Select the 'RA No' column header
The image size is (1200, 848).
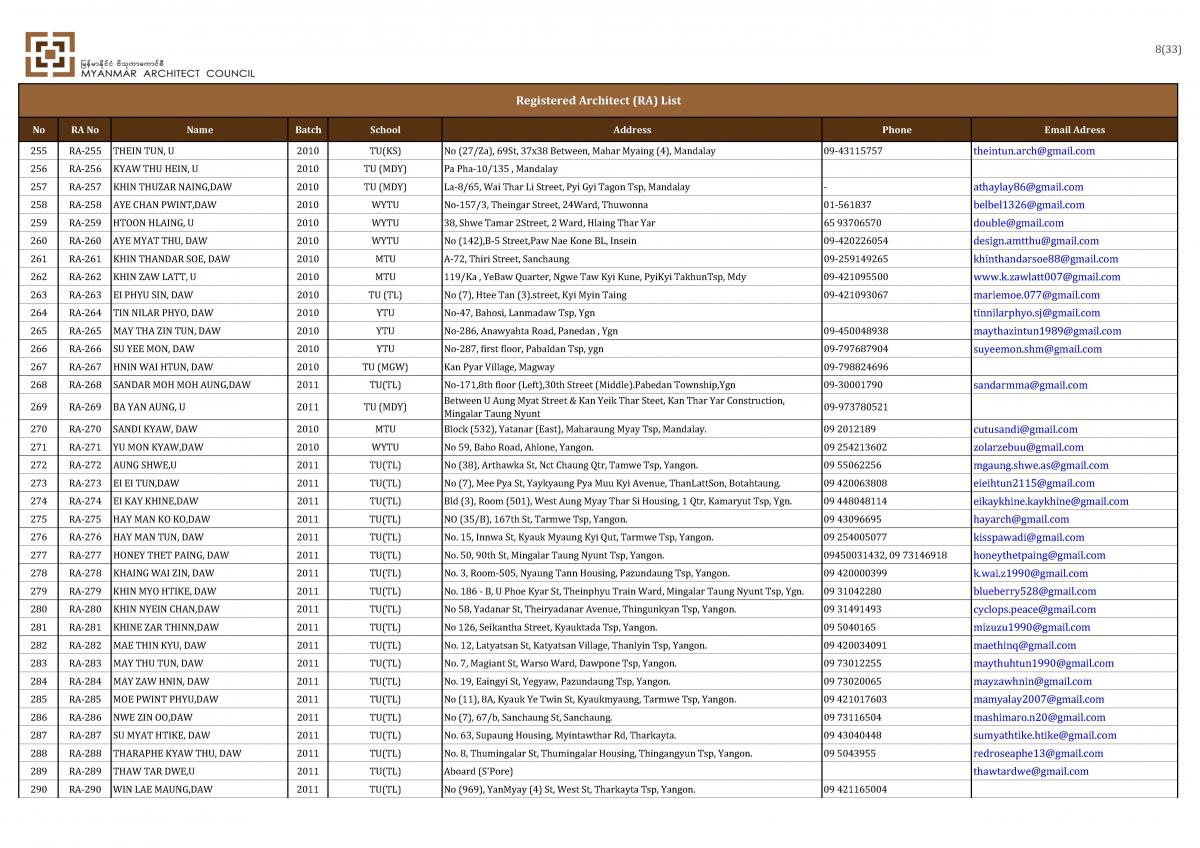click(x=85, y=130)
